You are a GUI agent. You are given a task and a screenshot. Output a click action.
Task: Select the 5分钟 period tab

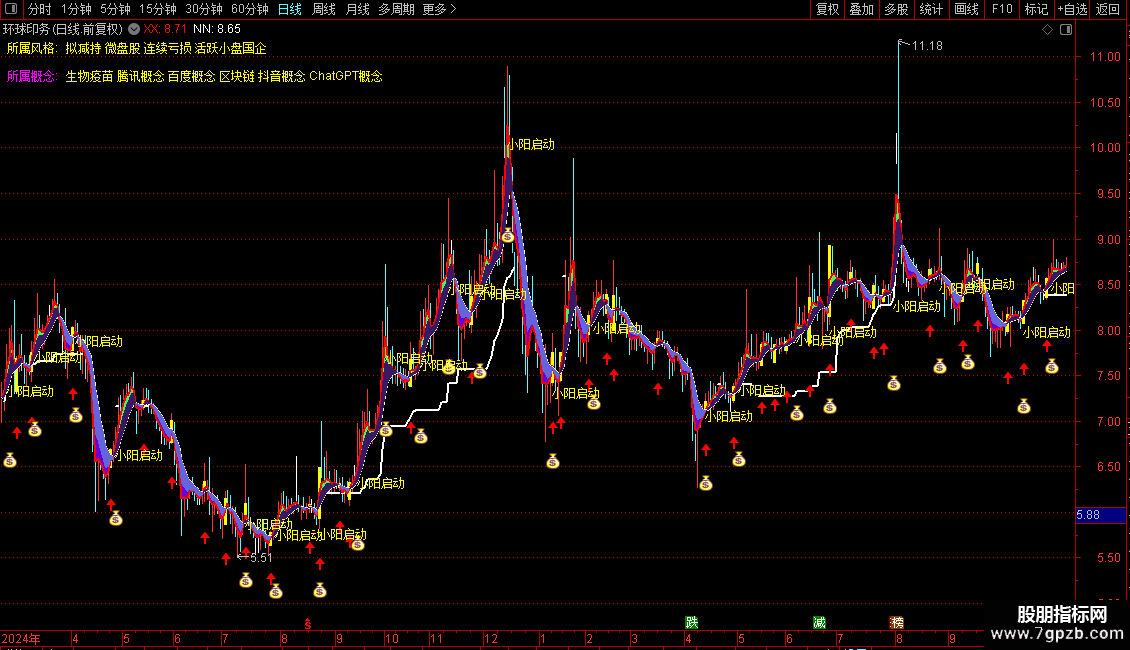(x=115, y=9)
